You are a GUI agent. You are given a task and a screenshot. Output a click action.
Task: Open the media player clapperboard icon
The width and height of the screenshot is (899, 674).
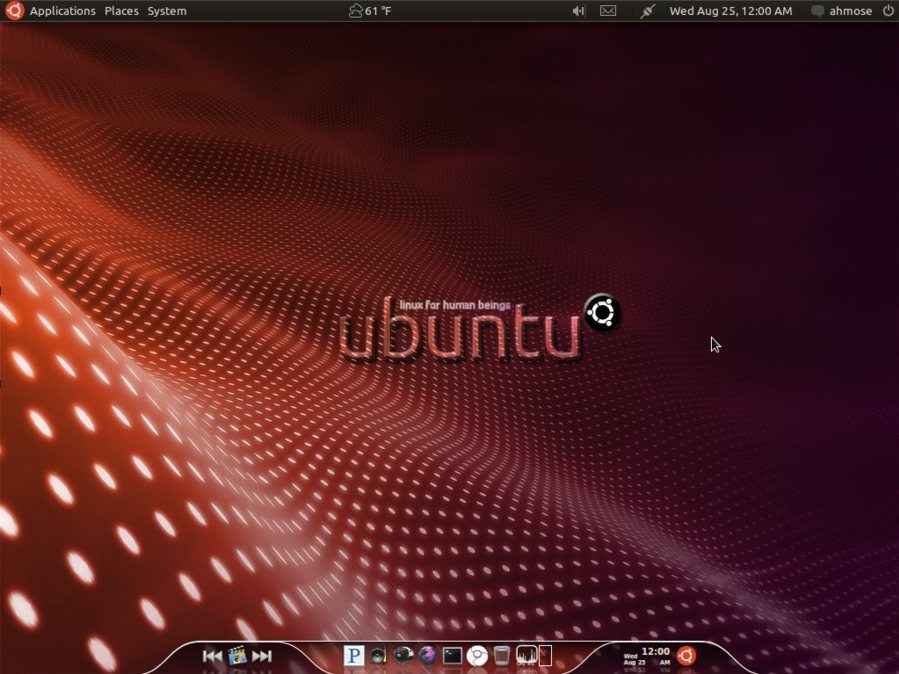click(x=237, y=656)
